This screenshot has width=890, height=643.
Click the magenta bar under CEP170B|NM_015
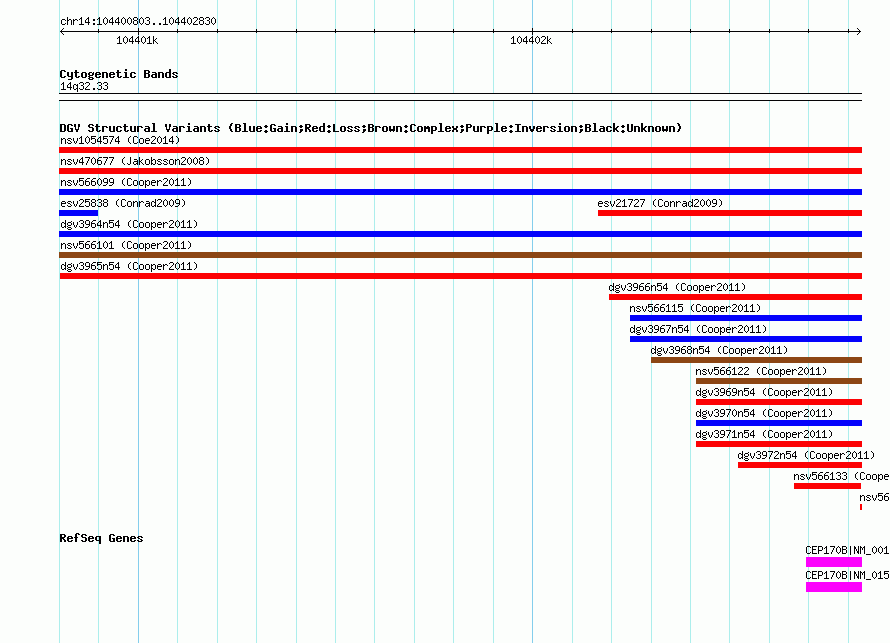coord(834,587)
